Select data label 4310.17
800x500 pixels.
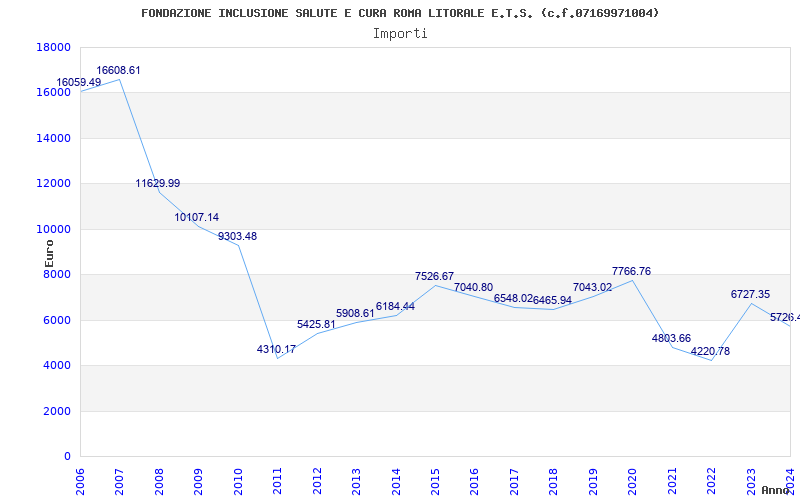point(276,349)
